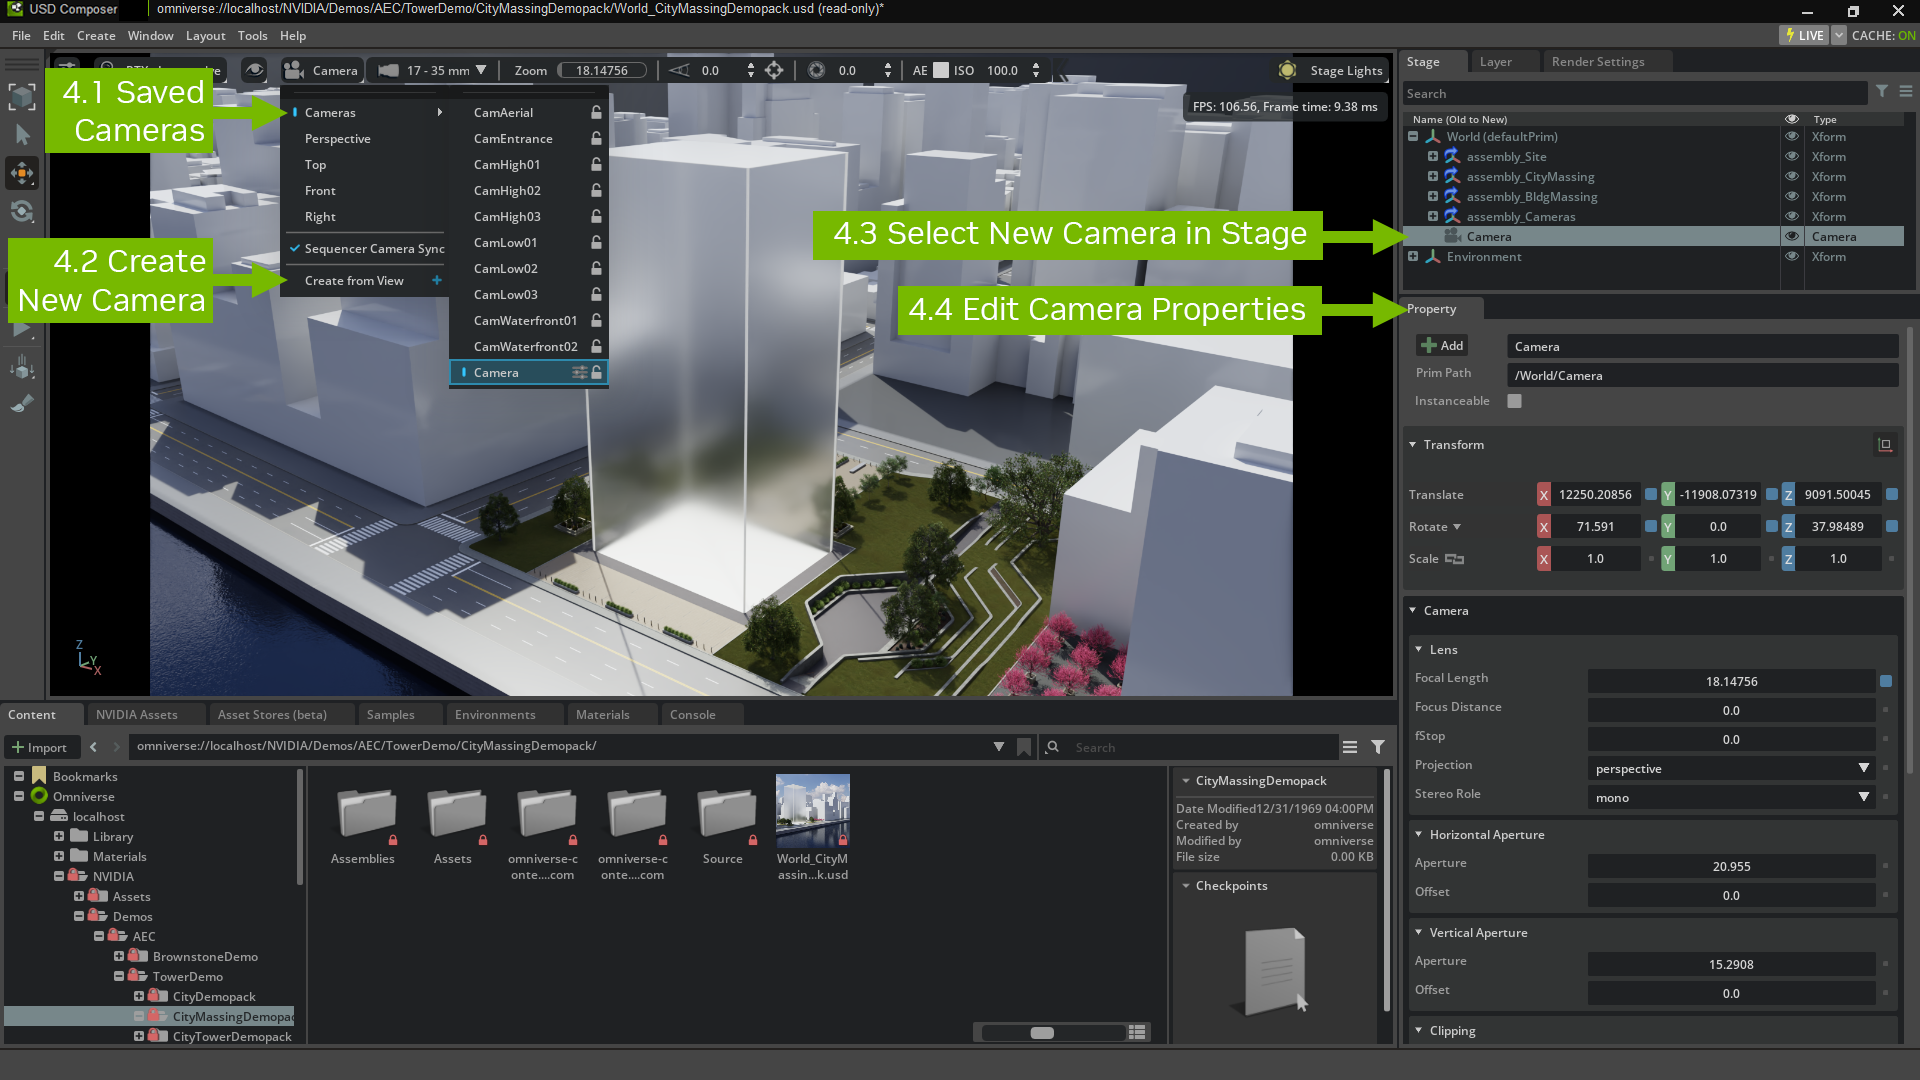Click the bookmark icon in Content path bar
1920x1080 pixels.
1024,747
